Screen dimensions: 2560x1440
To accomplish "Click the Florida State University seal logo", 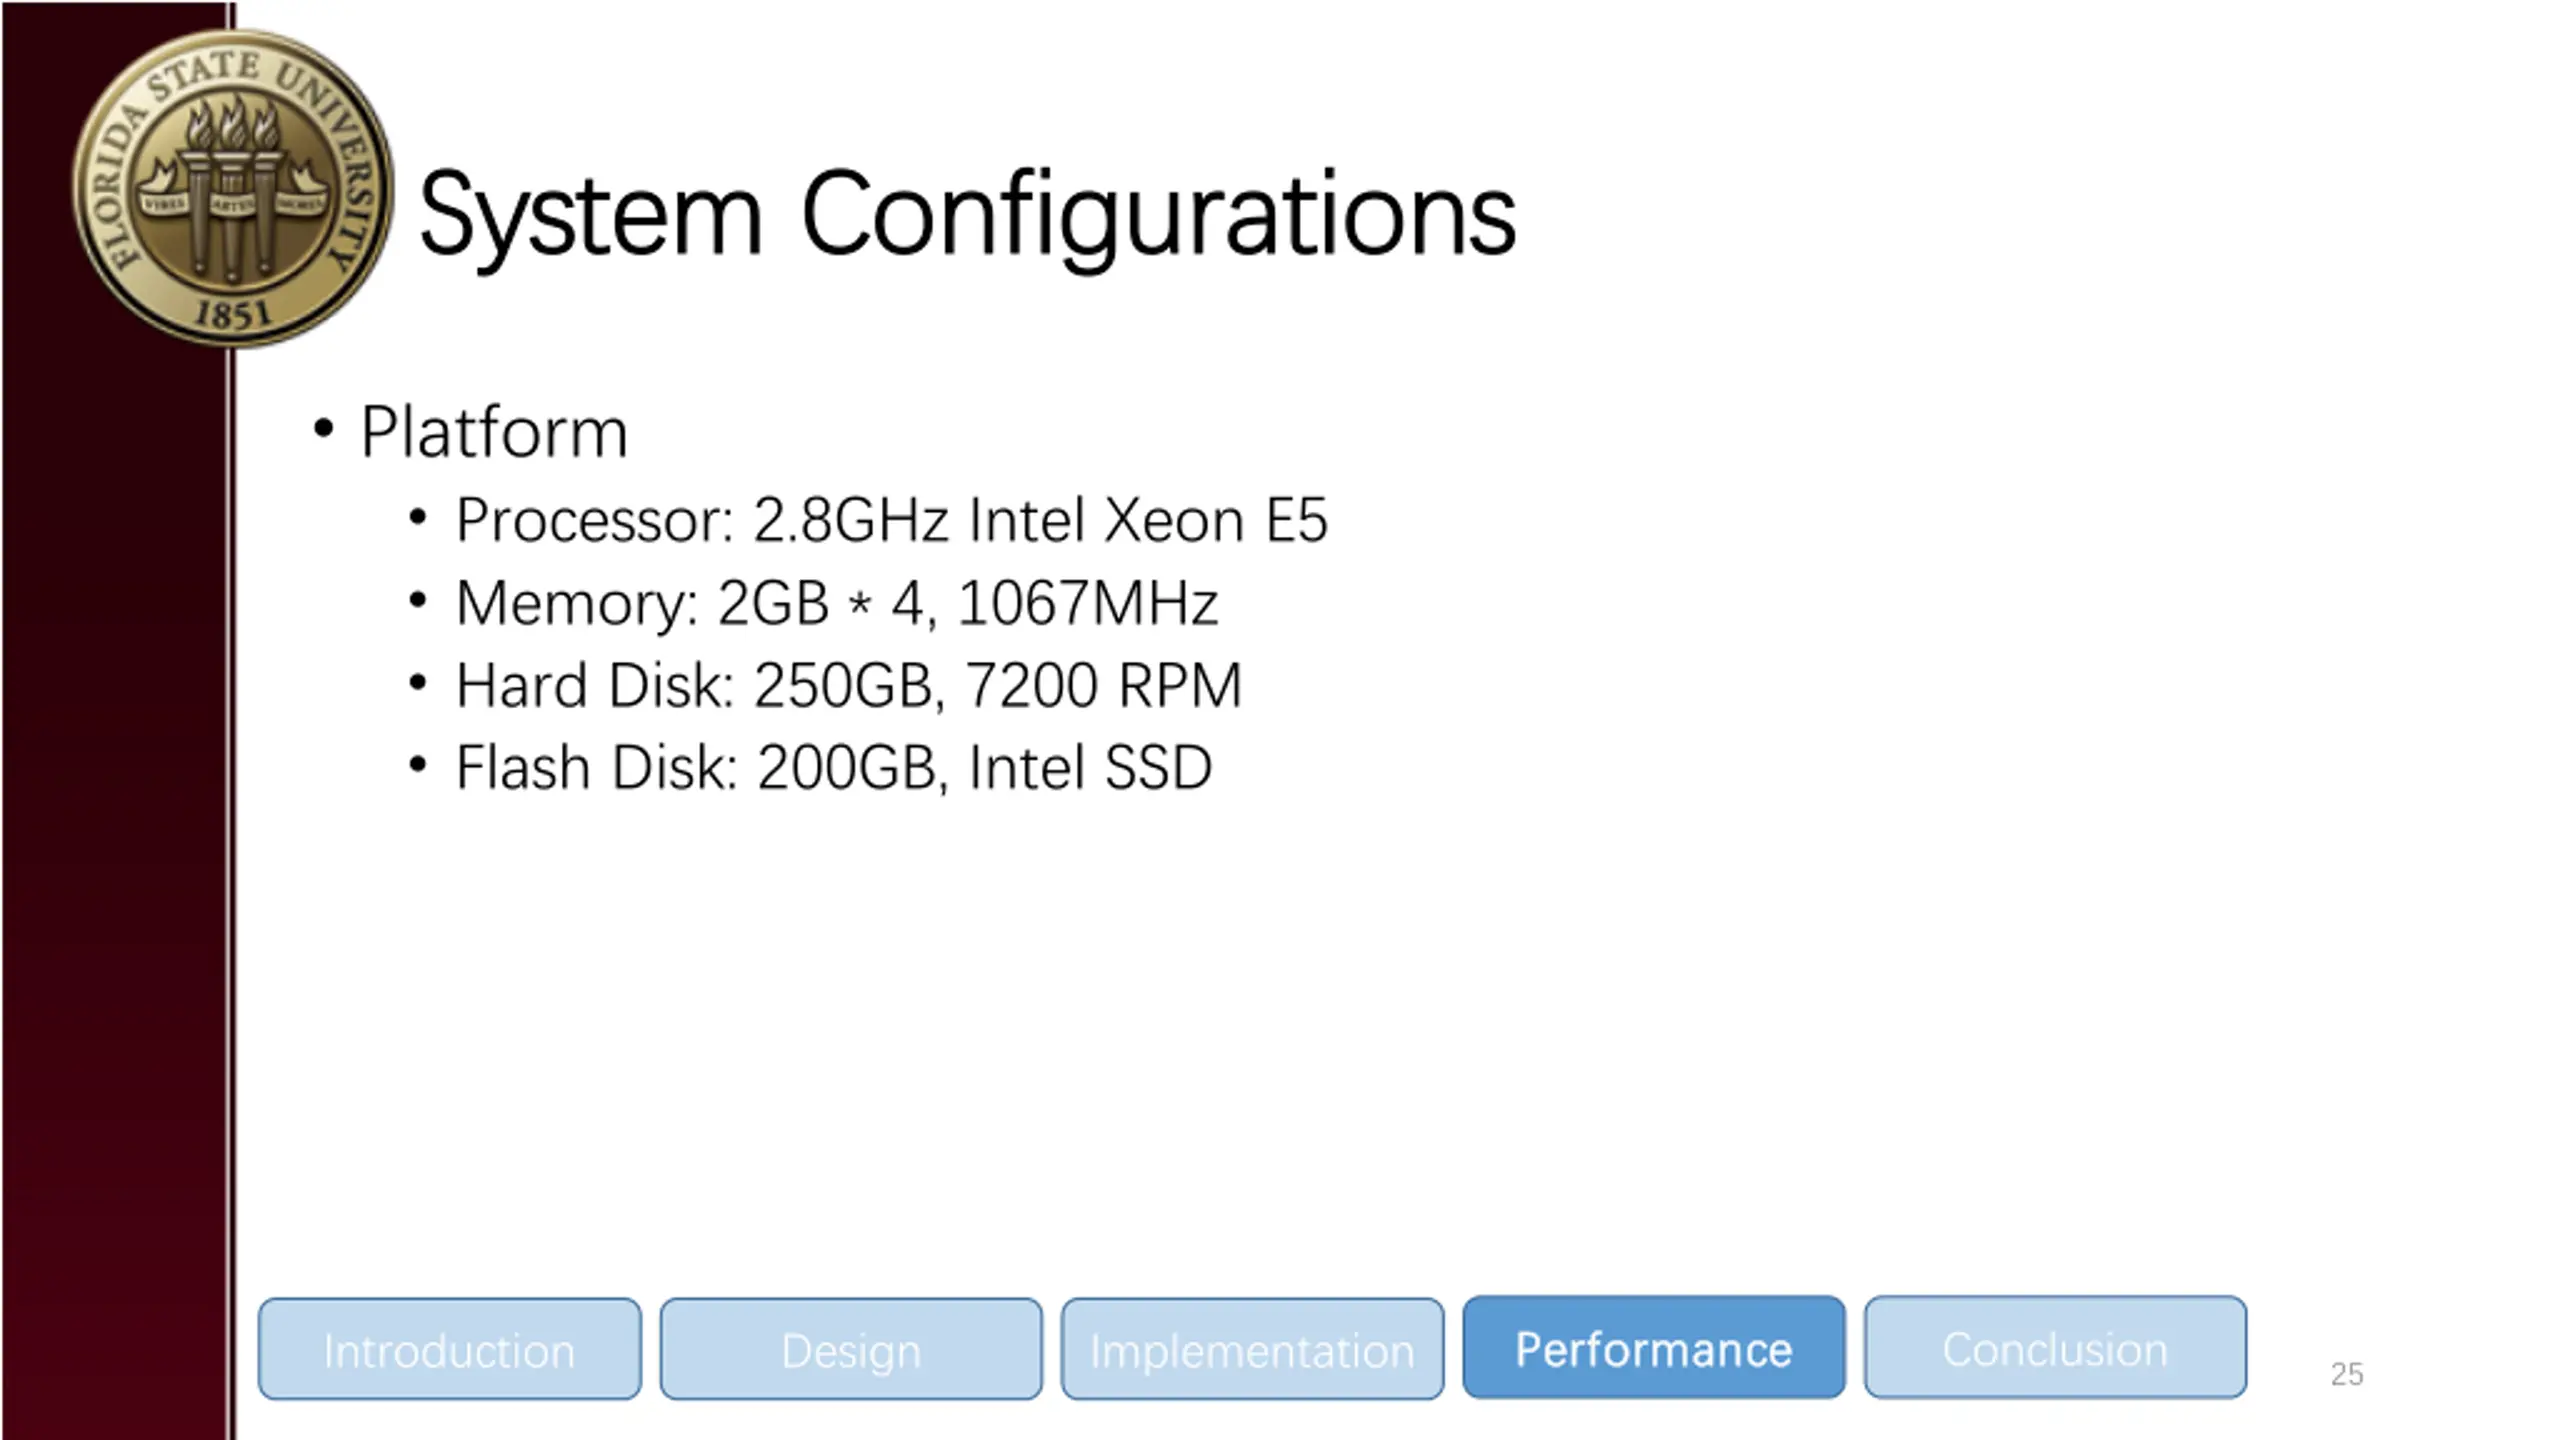I will pos(232,188).
